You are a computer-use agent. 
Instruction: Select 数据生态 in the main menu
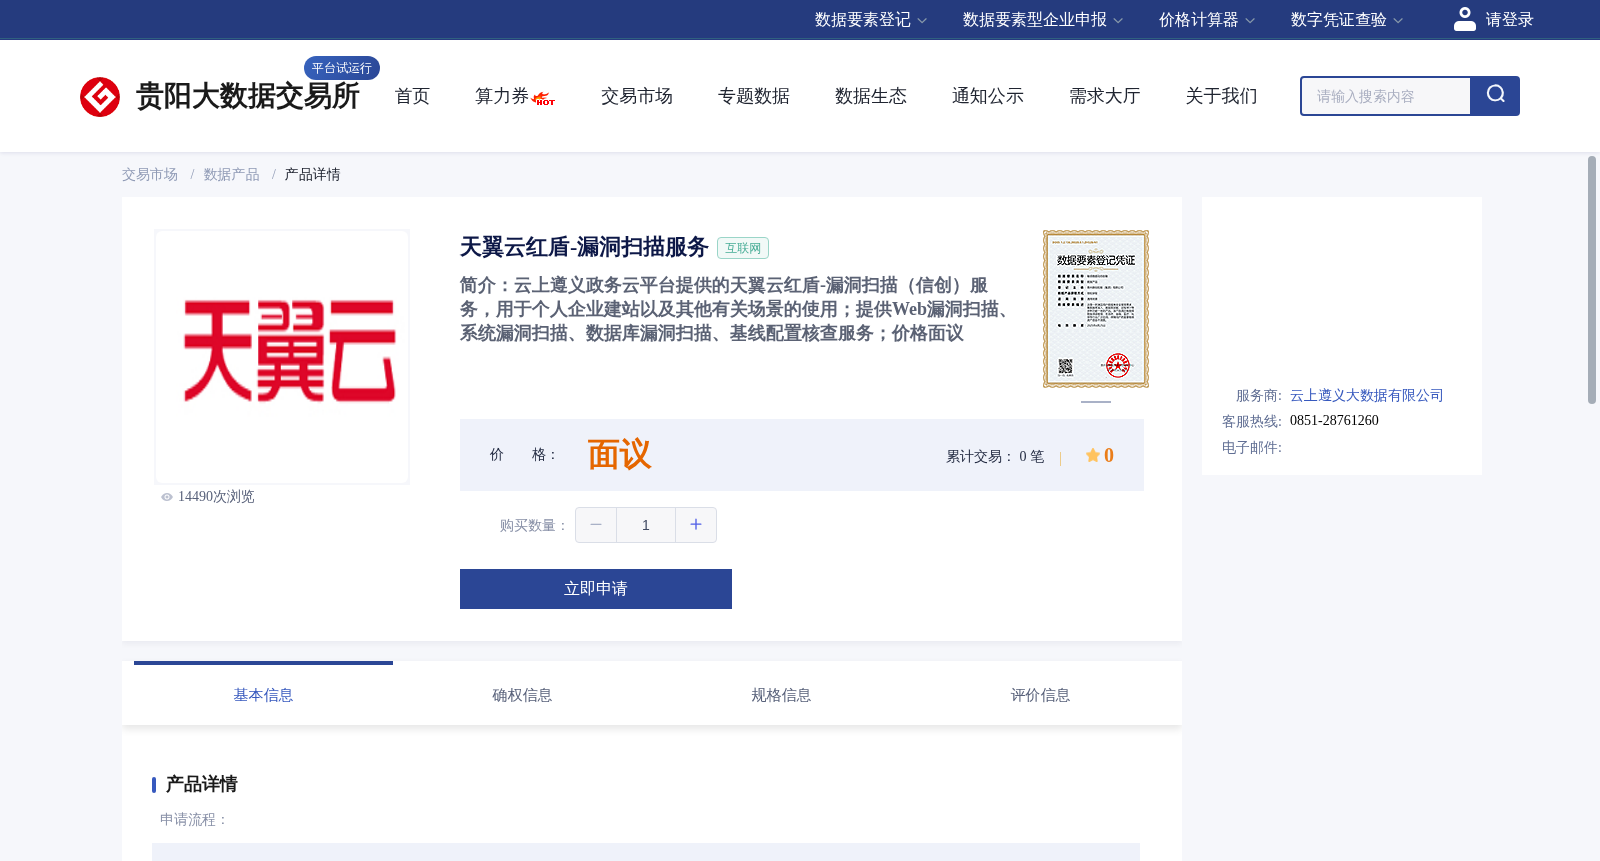(x=871, y=96)
